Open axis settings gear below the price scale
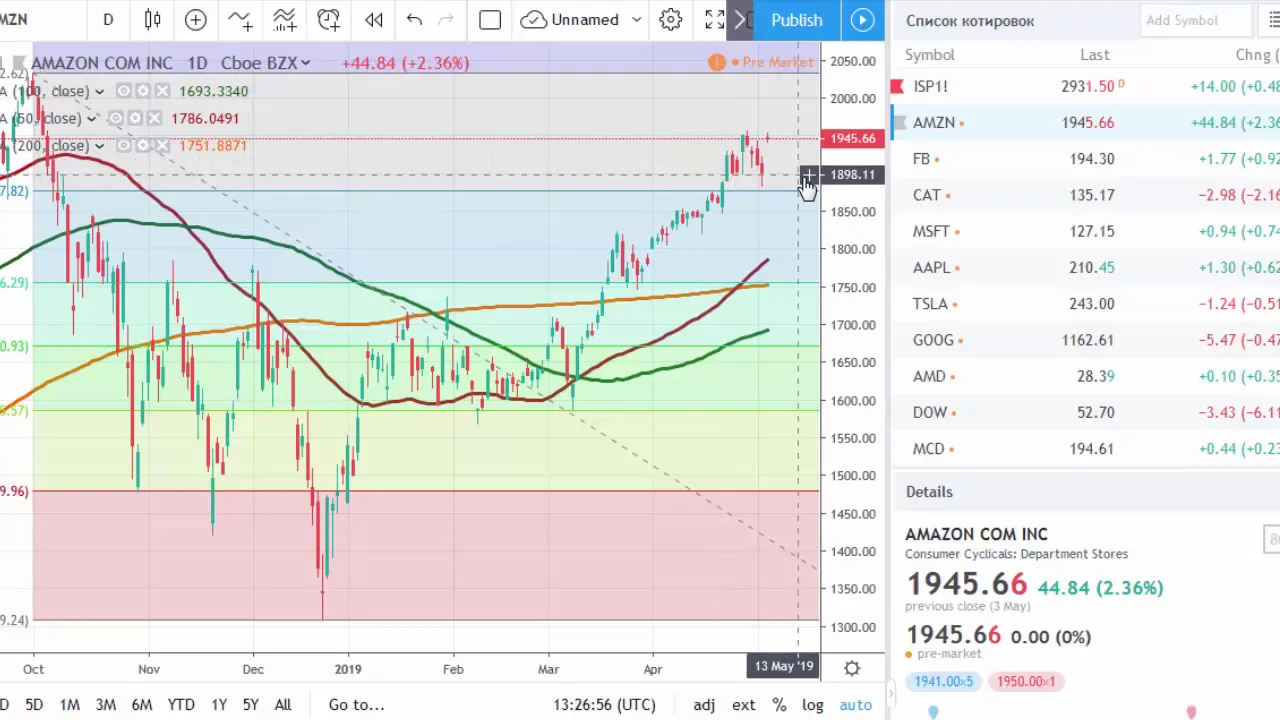Screen dimensions: 1280x720 coord(852,668)
